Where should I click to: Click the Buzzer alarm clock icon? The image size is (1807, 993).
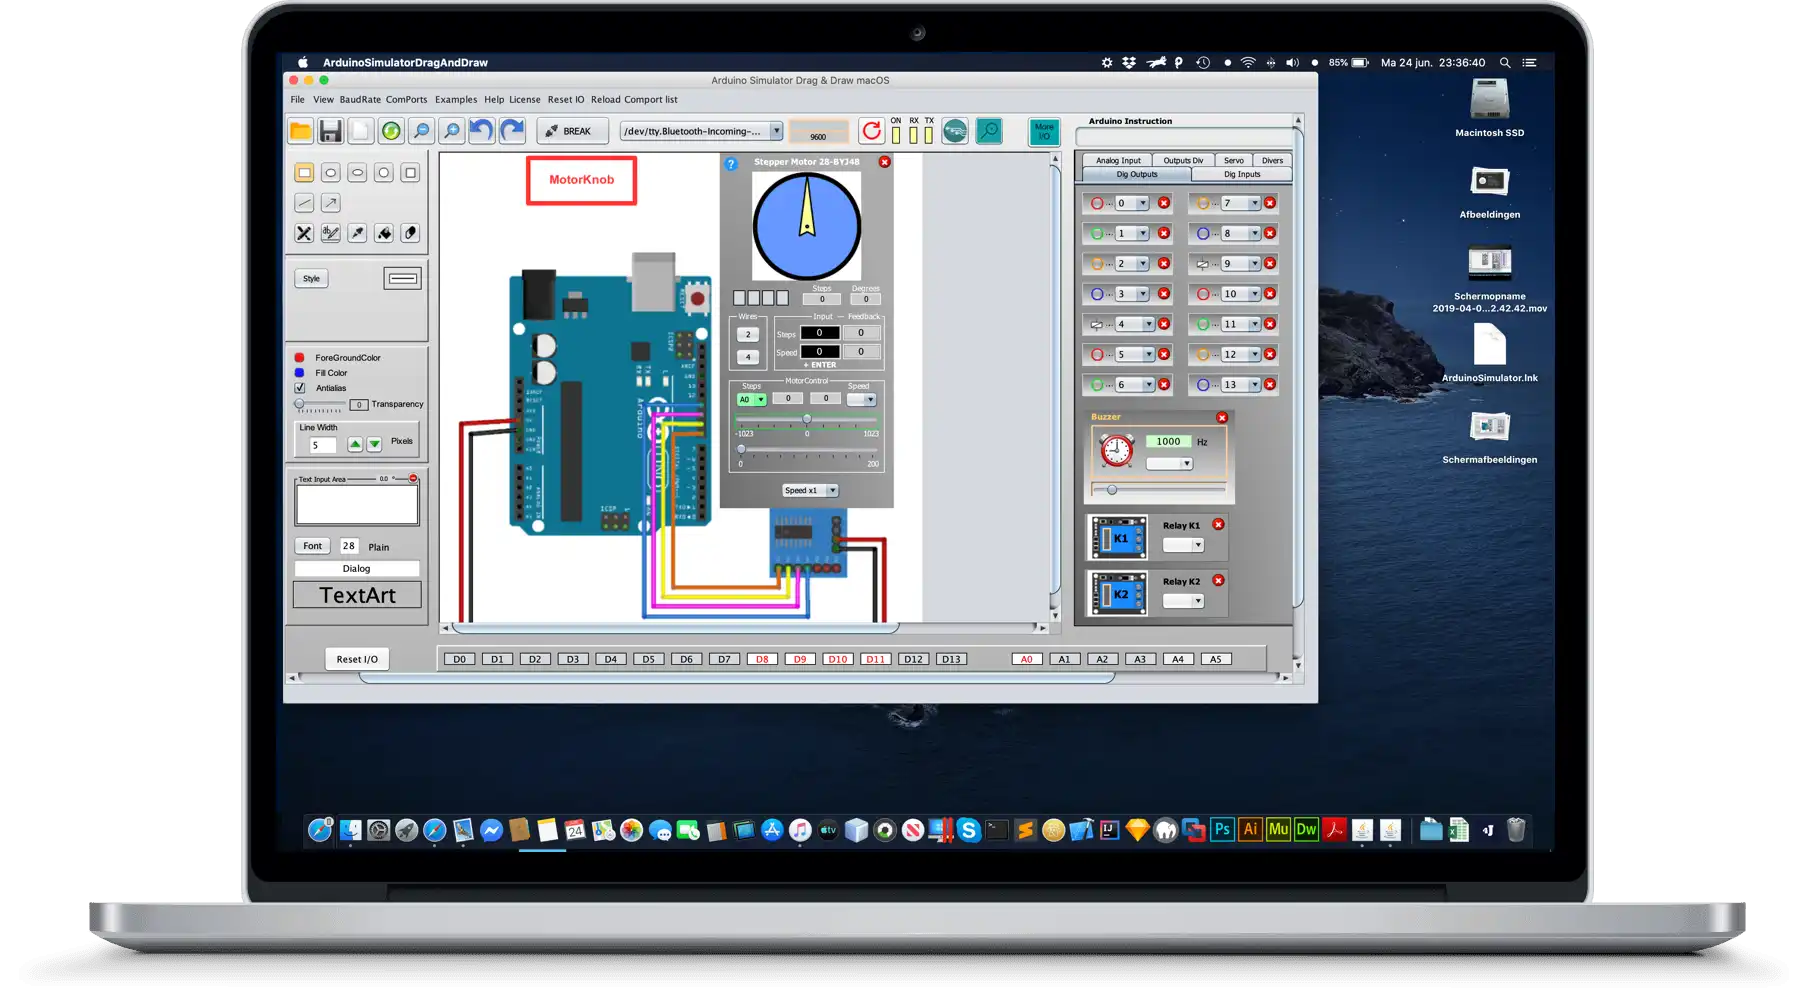point(1116,450)
